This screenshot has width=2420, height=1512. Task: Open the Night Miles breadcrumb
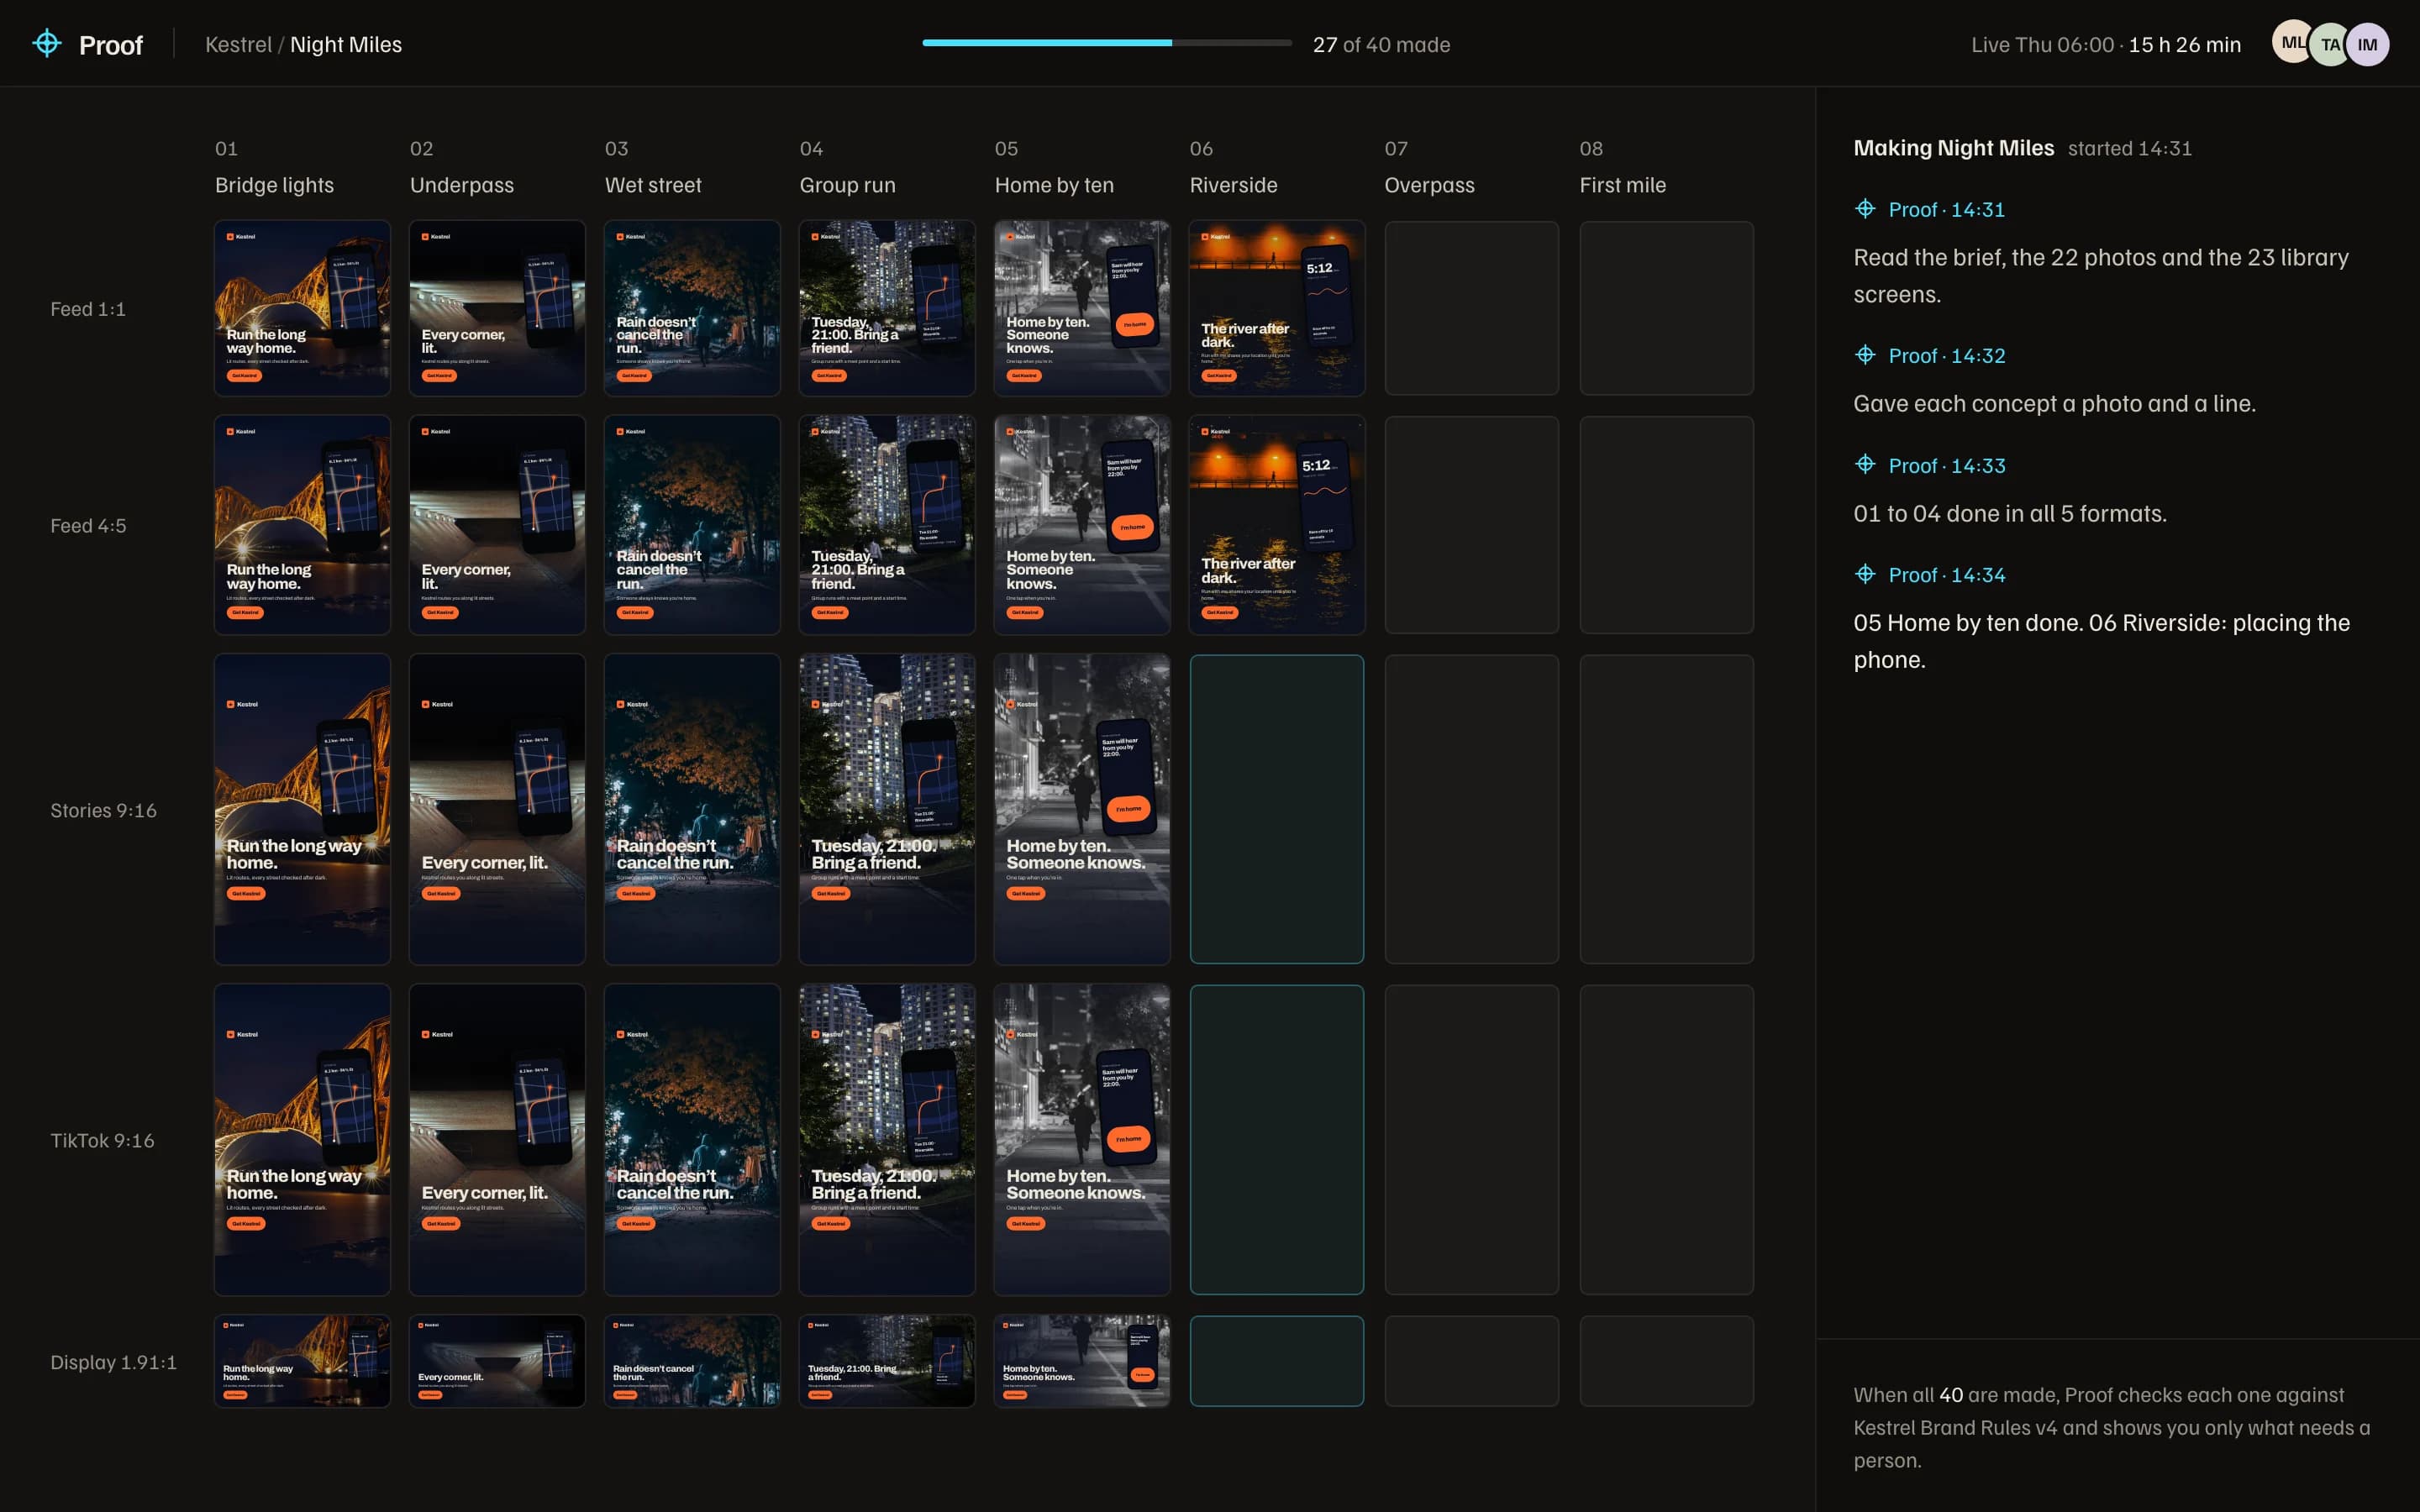[346, 44]
